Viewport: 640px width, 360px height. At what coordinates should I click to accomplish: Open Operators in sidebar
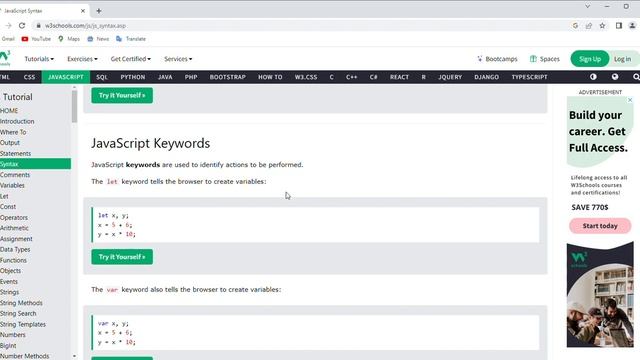coord(14,218)
